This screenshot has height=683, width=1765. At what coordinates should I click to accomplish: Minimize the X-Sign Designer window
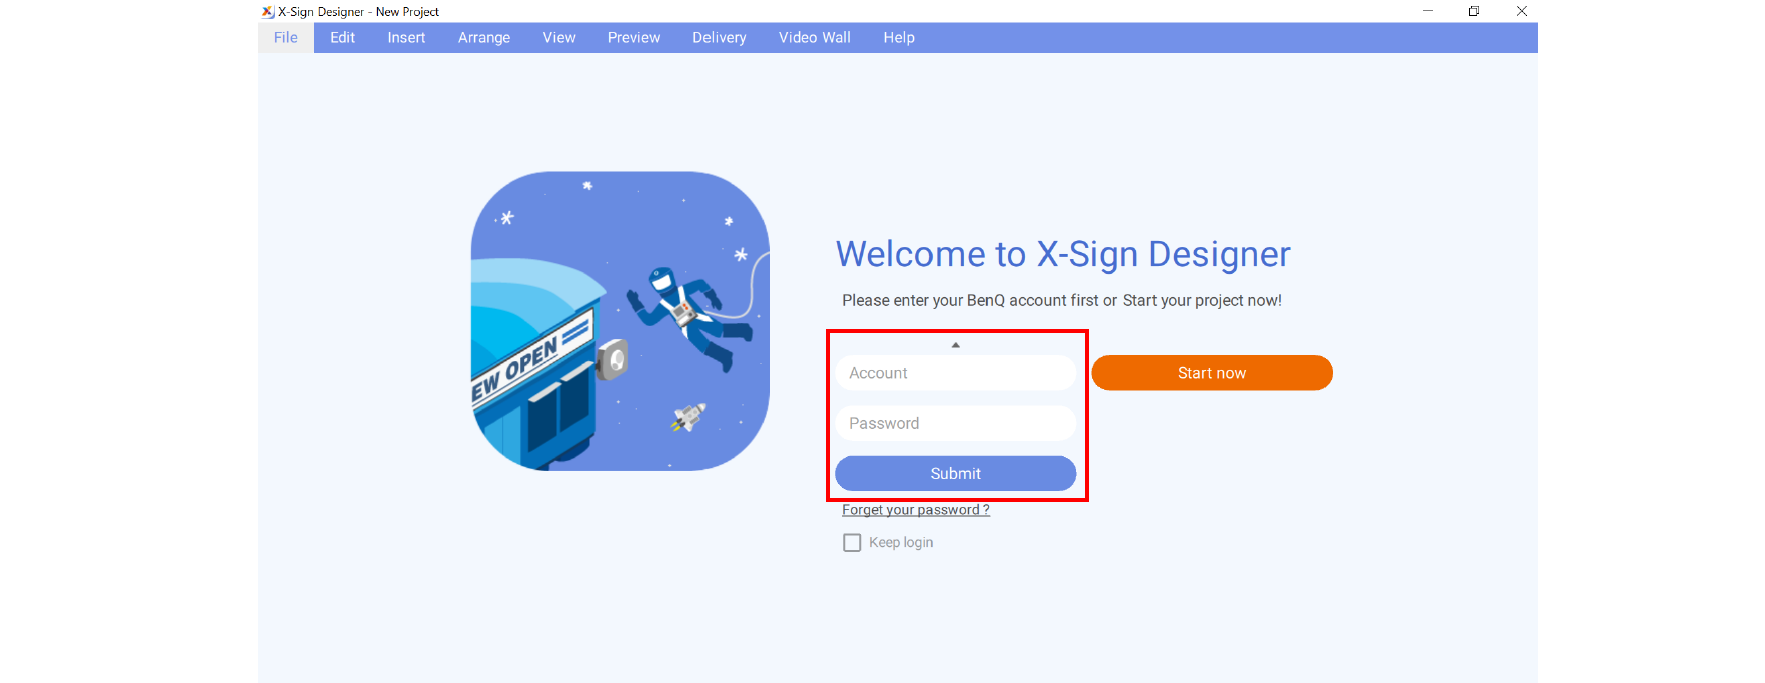[x=1428, y=11]
